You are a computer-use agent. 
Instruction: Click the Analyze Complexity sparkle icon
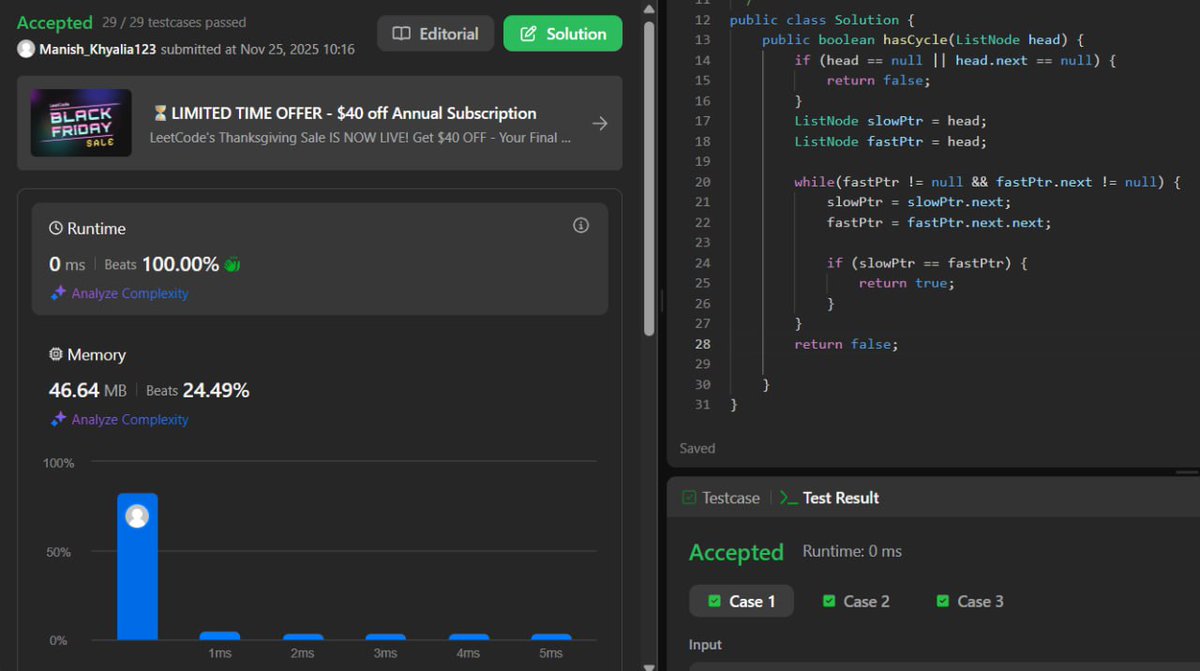point(58,293)
